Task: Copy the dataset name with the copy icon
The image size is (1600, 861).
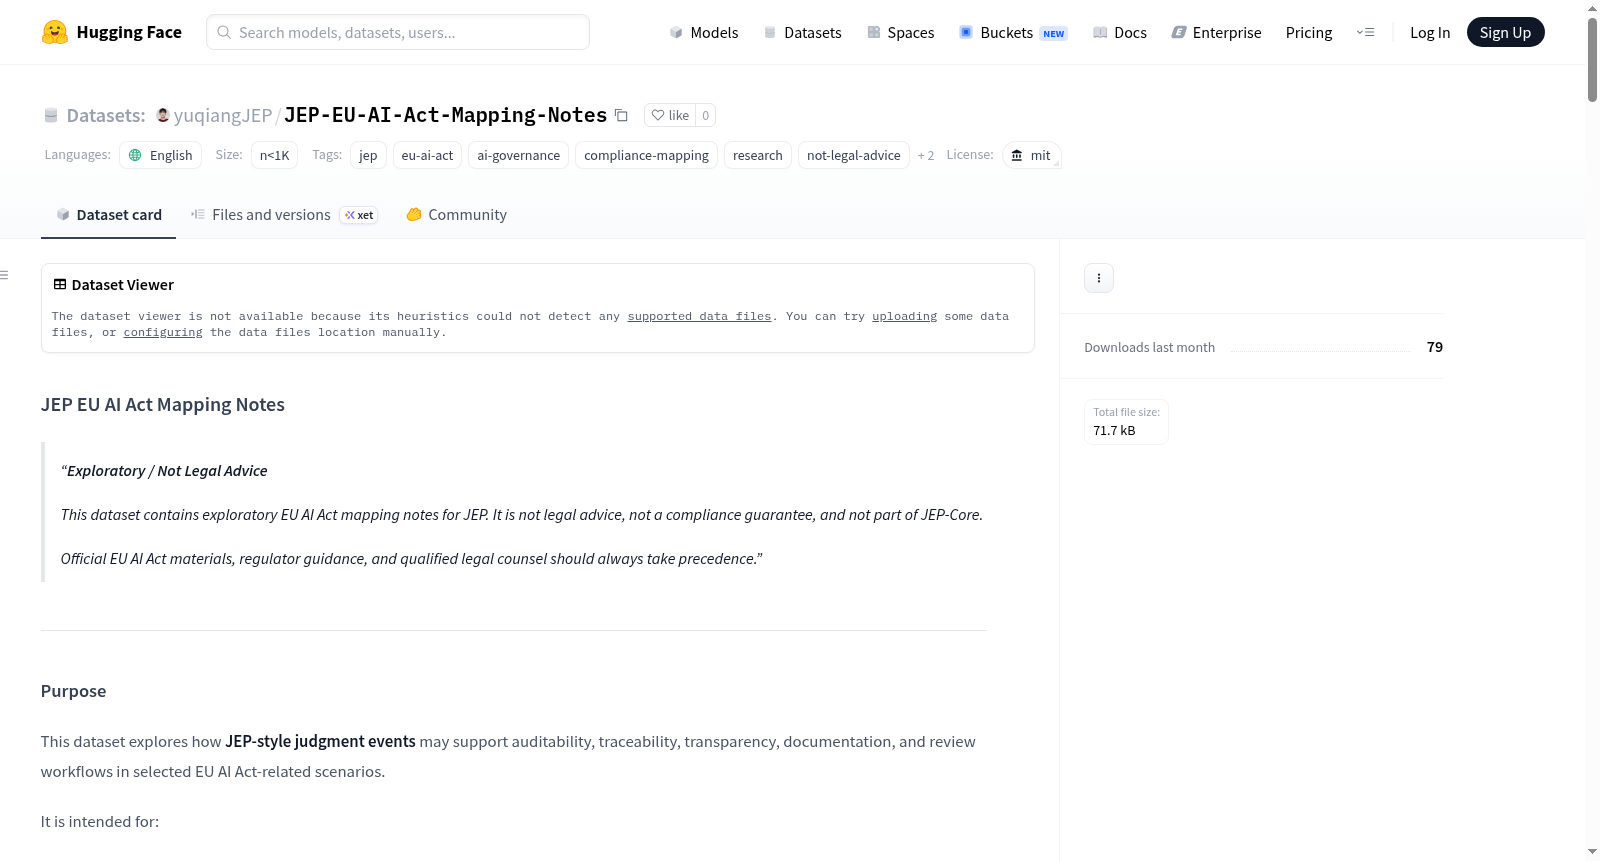Action: click(x=621, y=115)
